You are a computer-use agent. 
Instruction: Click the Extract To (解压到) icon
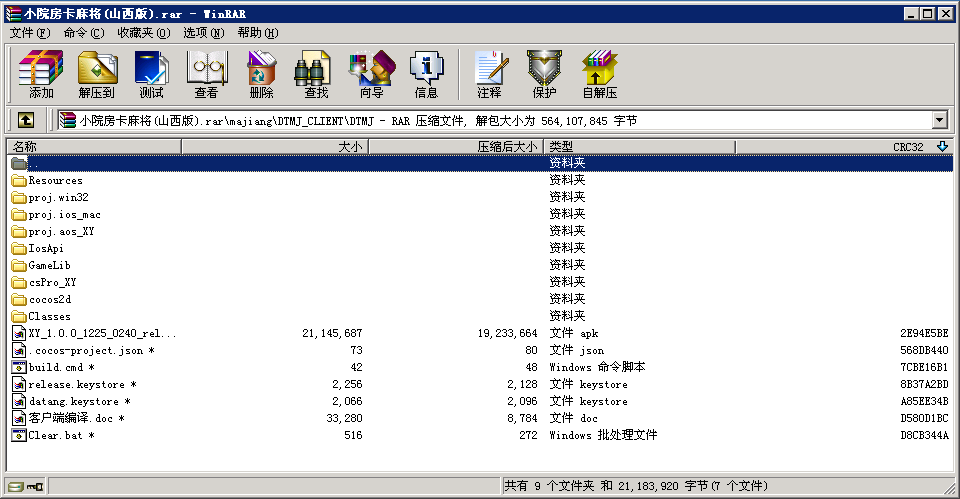click(96, 74)
